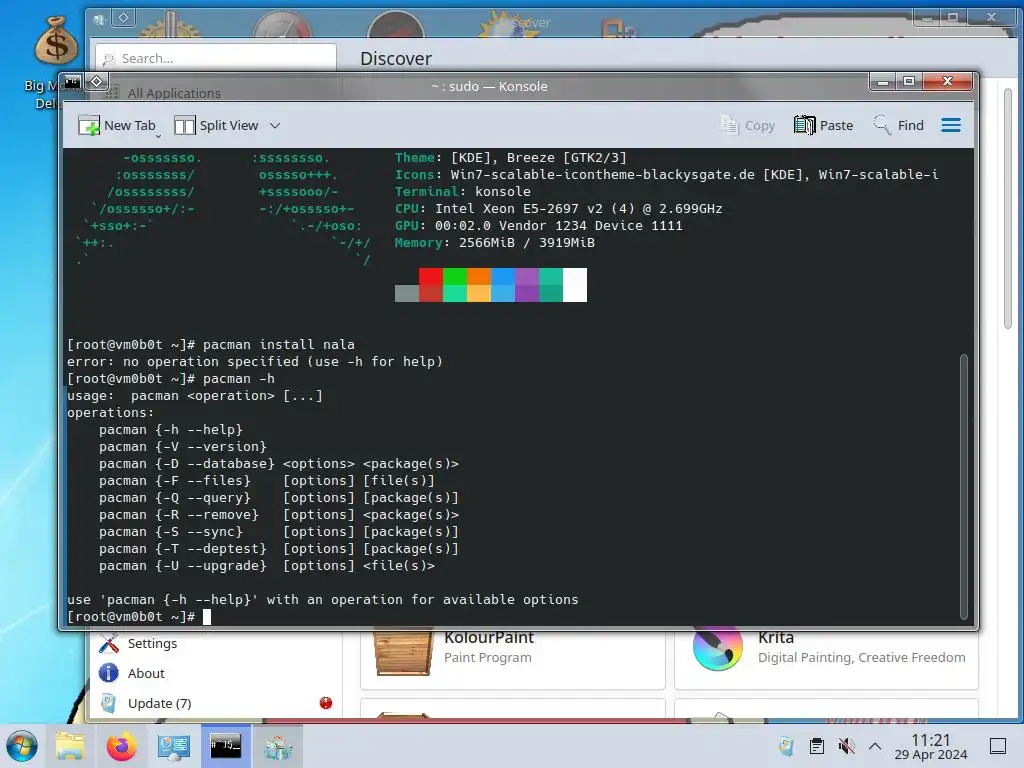Click the 'Intel Xeon E5-2697 v2' CPU line
The height and width of the screenshot is (768, 1024).
[558, 209]
